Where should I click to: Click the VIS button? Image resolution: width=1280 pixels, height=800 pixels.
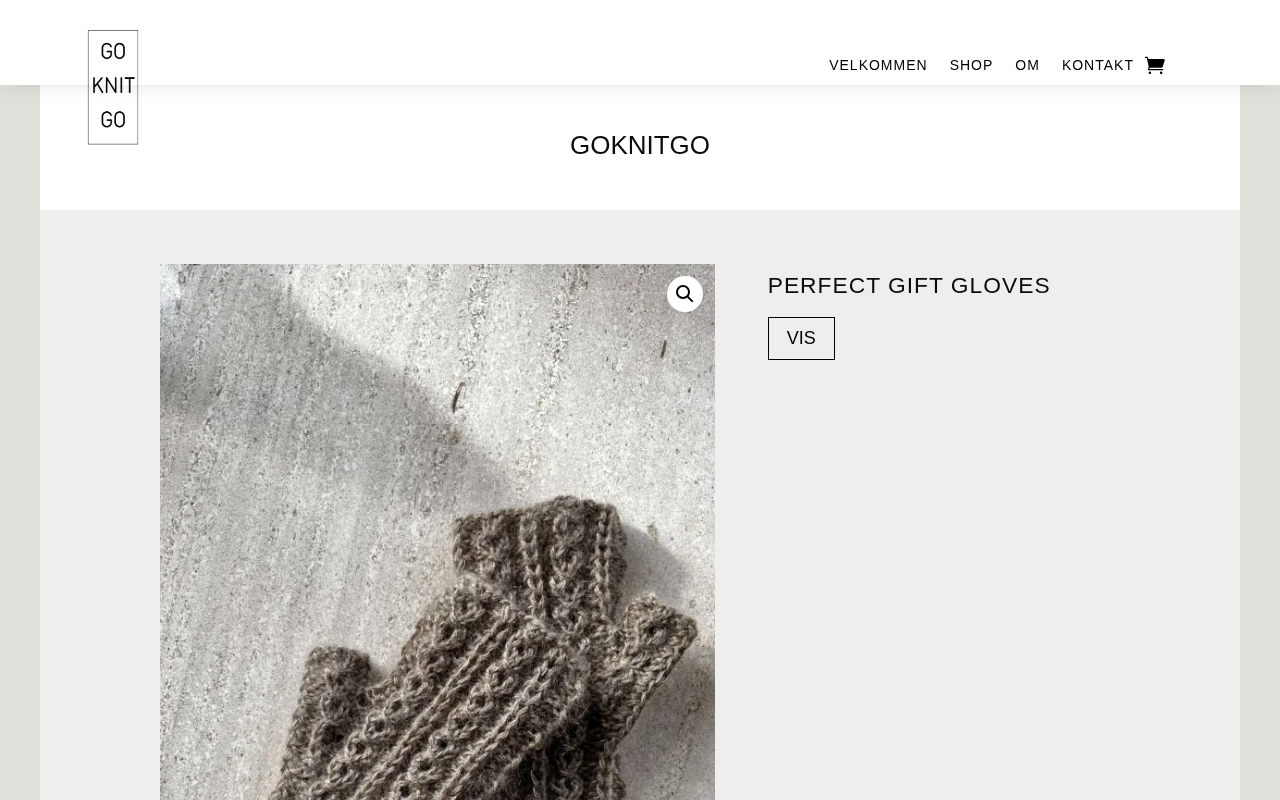pyautogui.click(x=801, y=338)
